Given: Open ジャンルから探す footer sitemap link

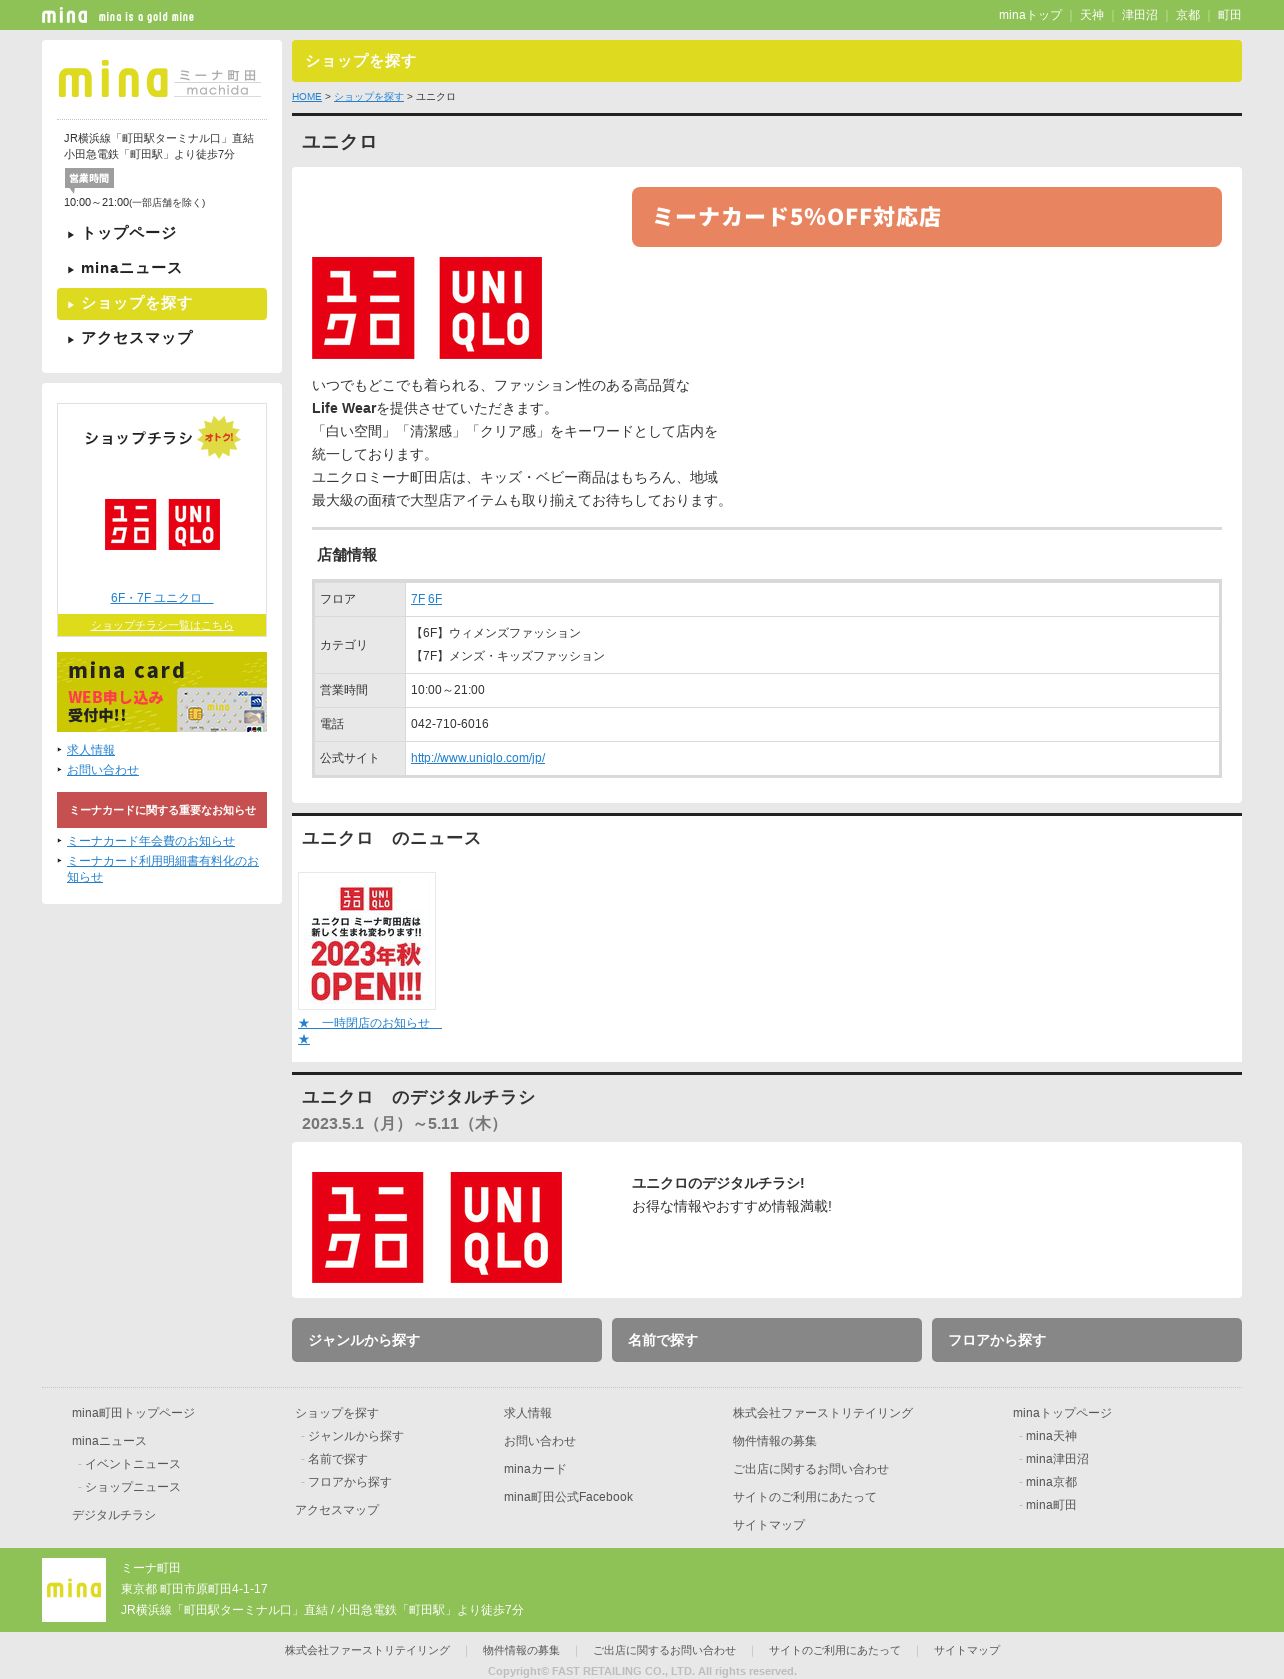Looking at the screenshot, I should (x=356, y=1436).
